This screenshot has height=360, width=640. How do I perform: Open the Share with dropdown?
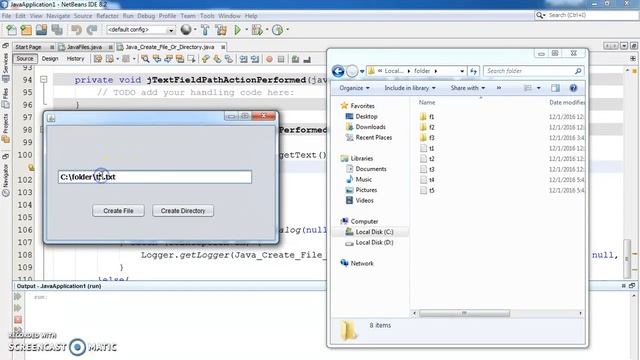(468, 88)
